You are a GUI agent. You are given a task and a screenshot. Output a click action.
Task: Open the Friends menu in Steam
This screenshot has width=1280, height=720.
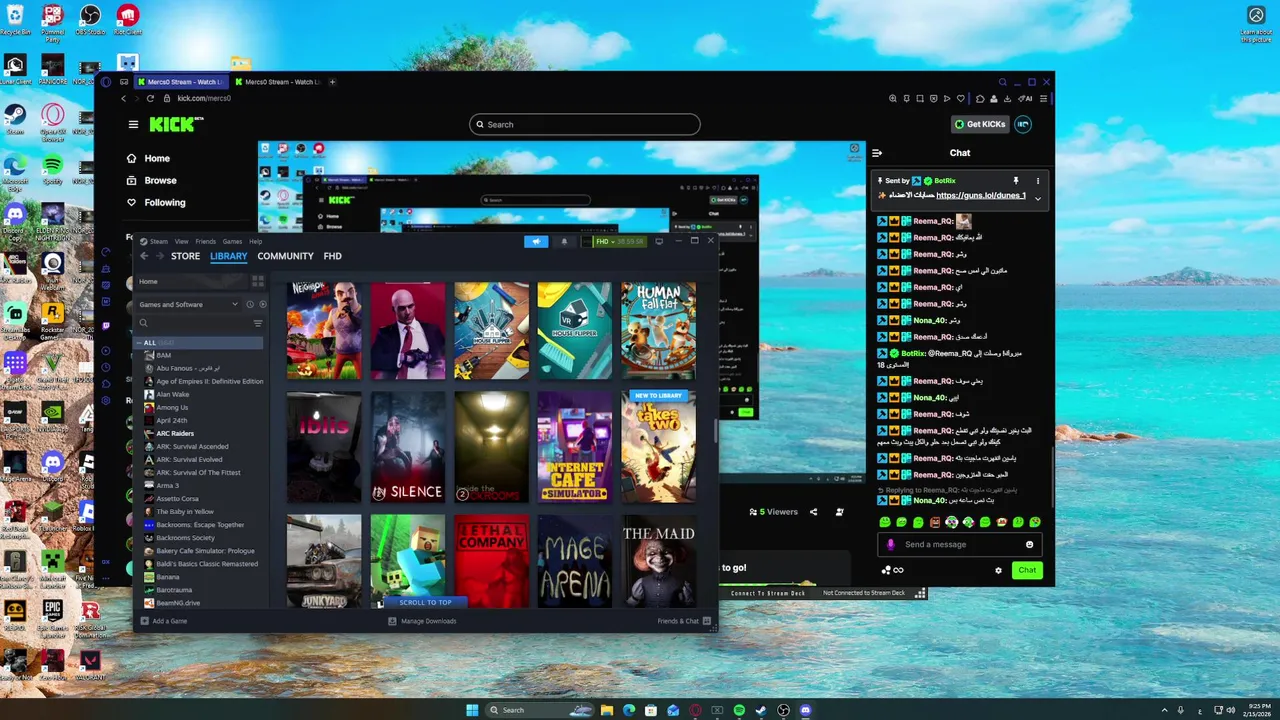[205, 241]
